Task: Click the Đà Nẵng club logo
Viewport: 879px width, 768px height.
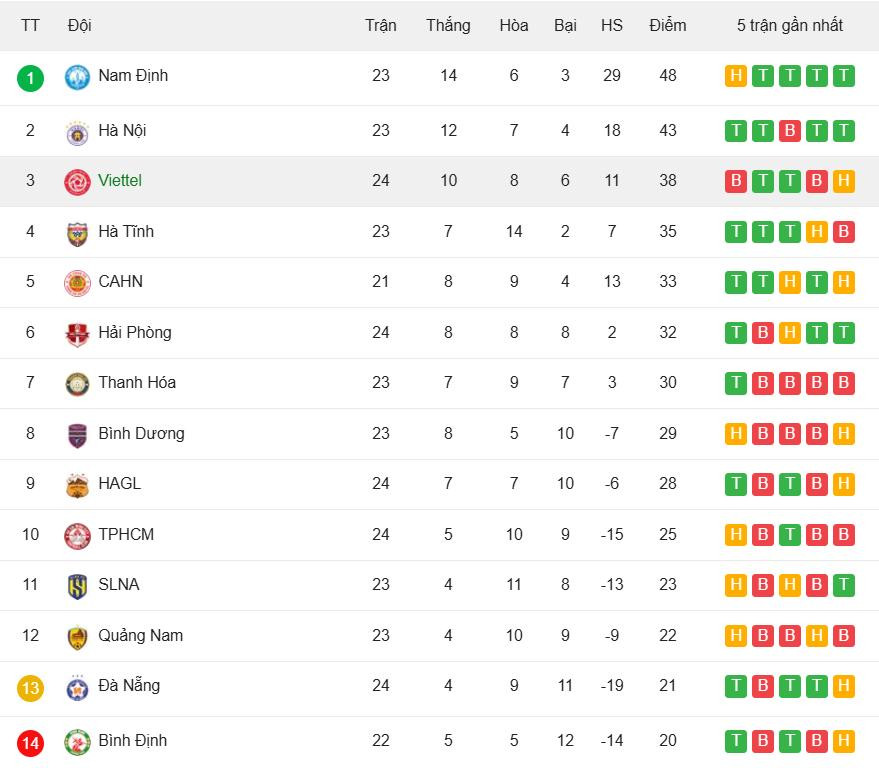Action: (77, 687)
